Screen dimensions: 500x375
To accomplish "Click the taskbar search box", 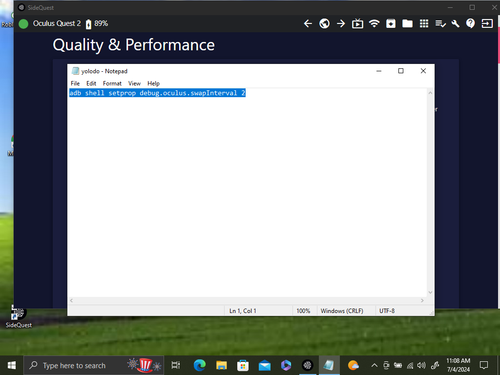I will point(93,365).
